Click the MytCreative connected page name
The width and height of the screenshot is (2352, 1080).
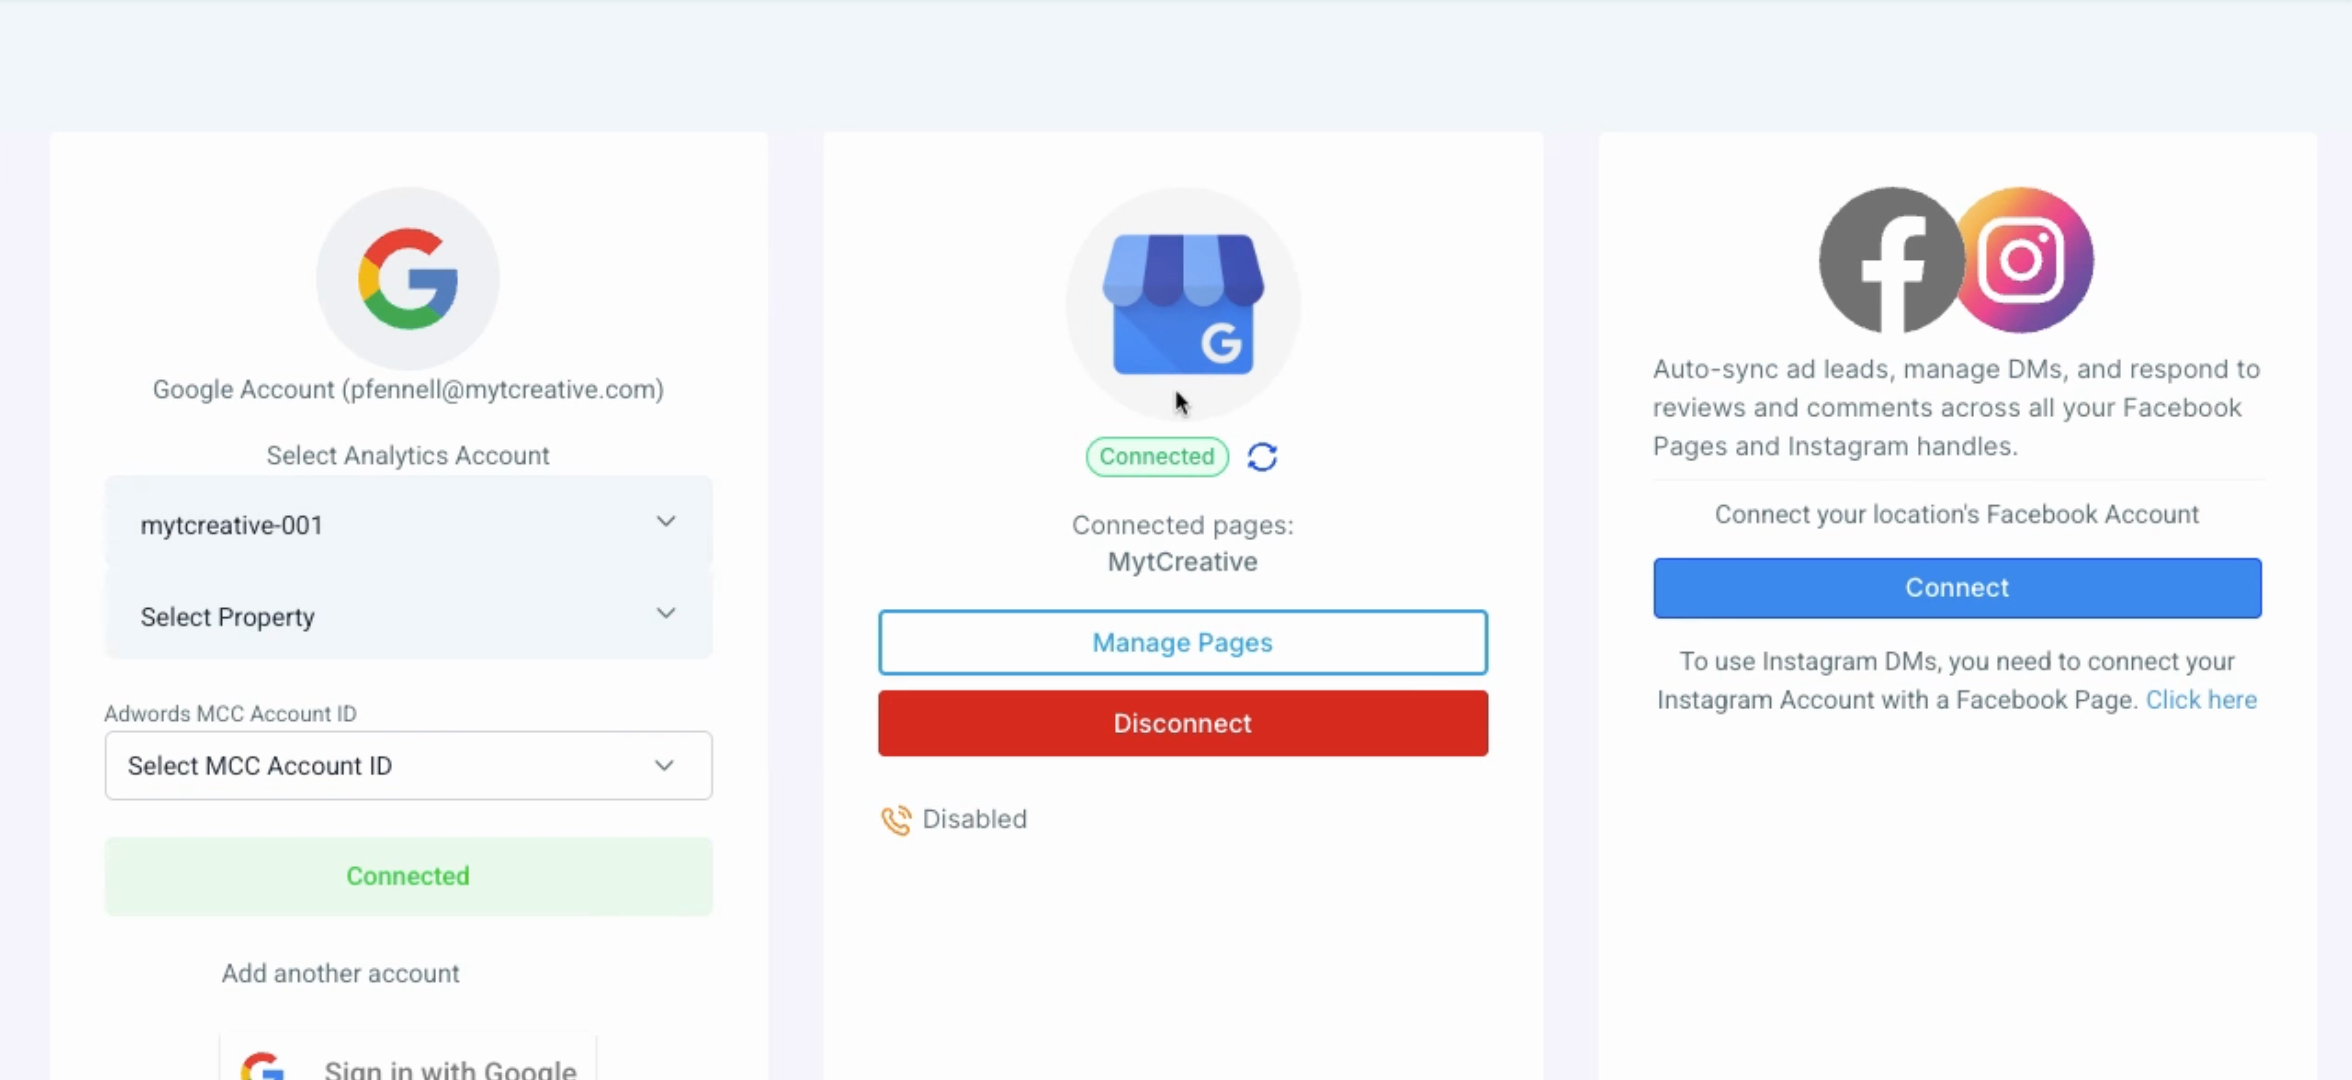(x=1182, y=562)
